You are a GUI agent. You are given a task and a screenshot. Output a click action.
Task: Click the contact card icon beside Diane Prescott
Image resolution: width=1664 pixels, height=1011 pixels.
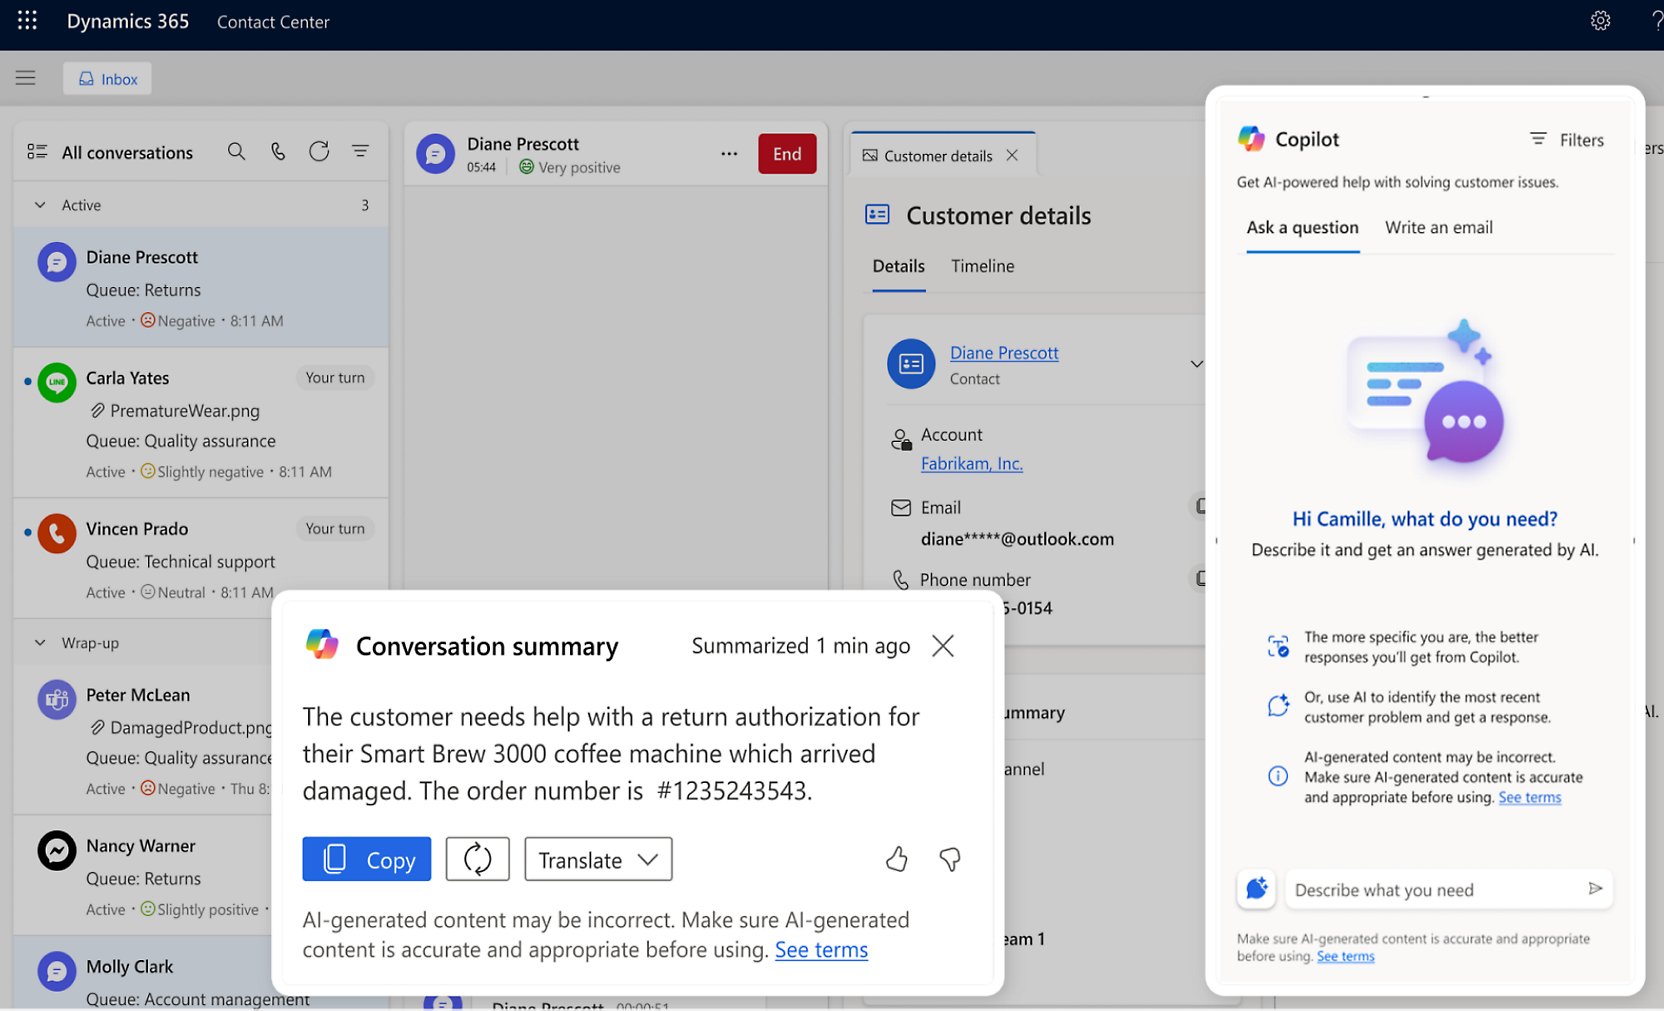click(911, 364)
